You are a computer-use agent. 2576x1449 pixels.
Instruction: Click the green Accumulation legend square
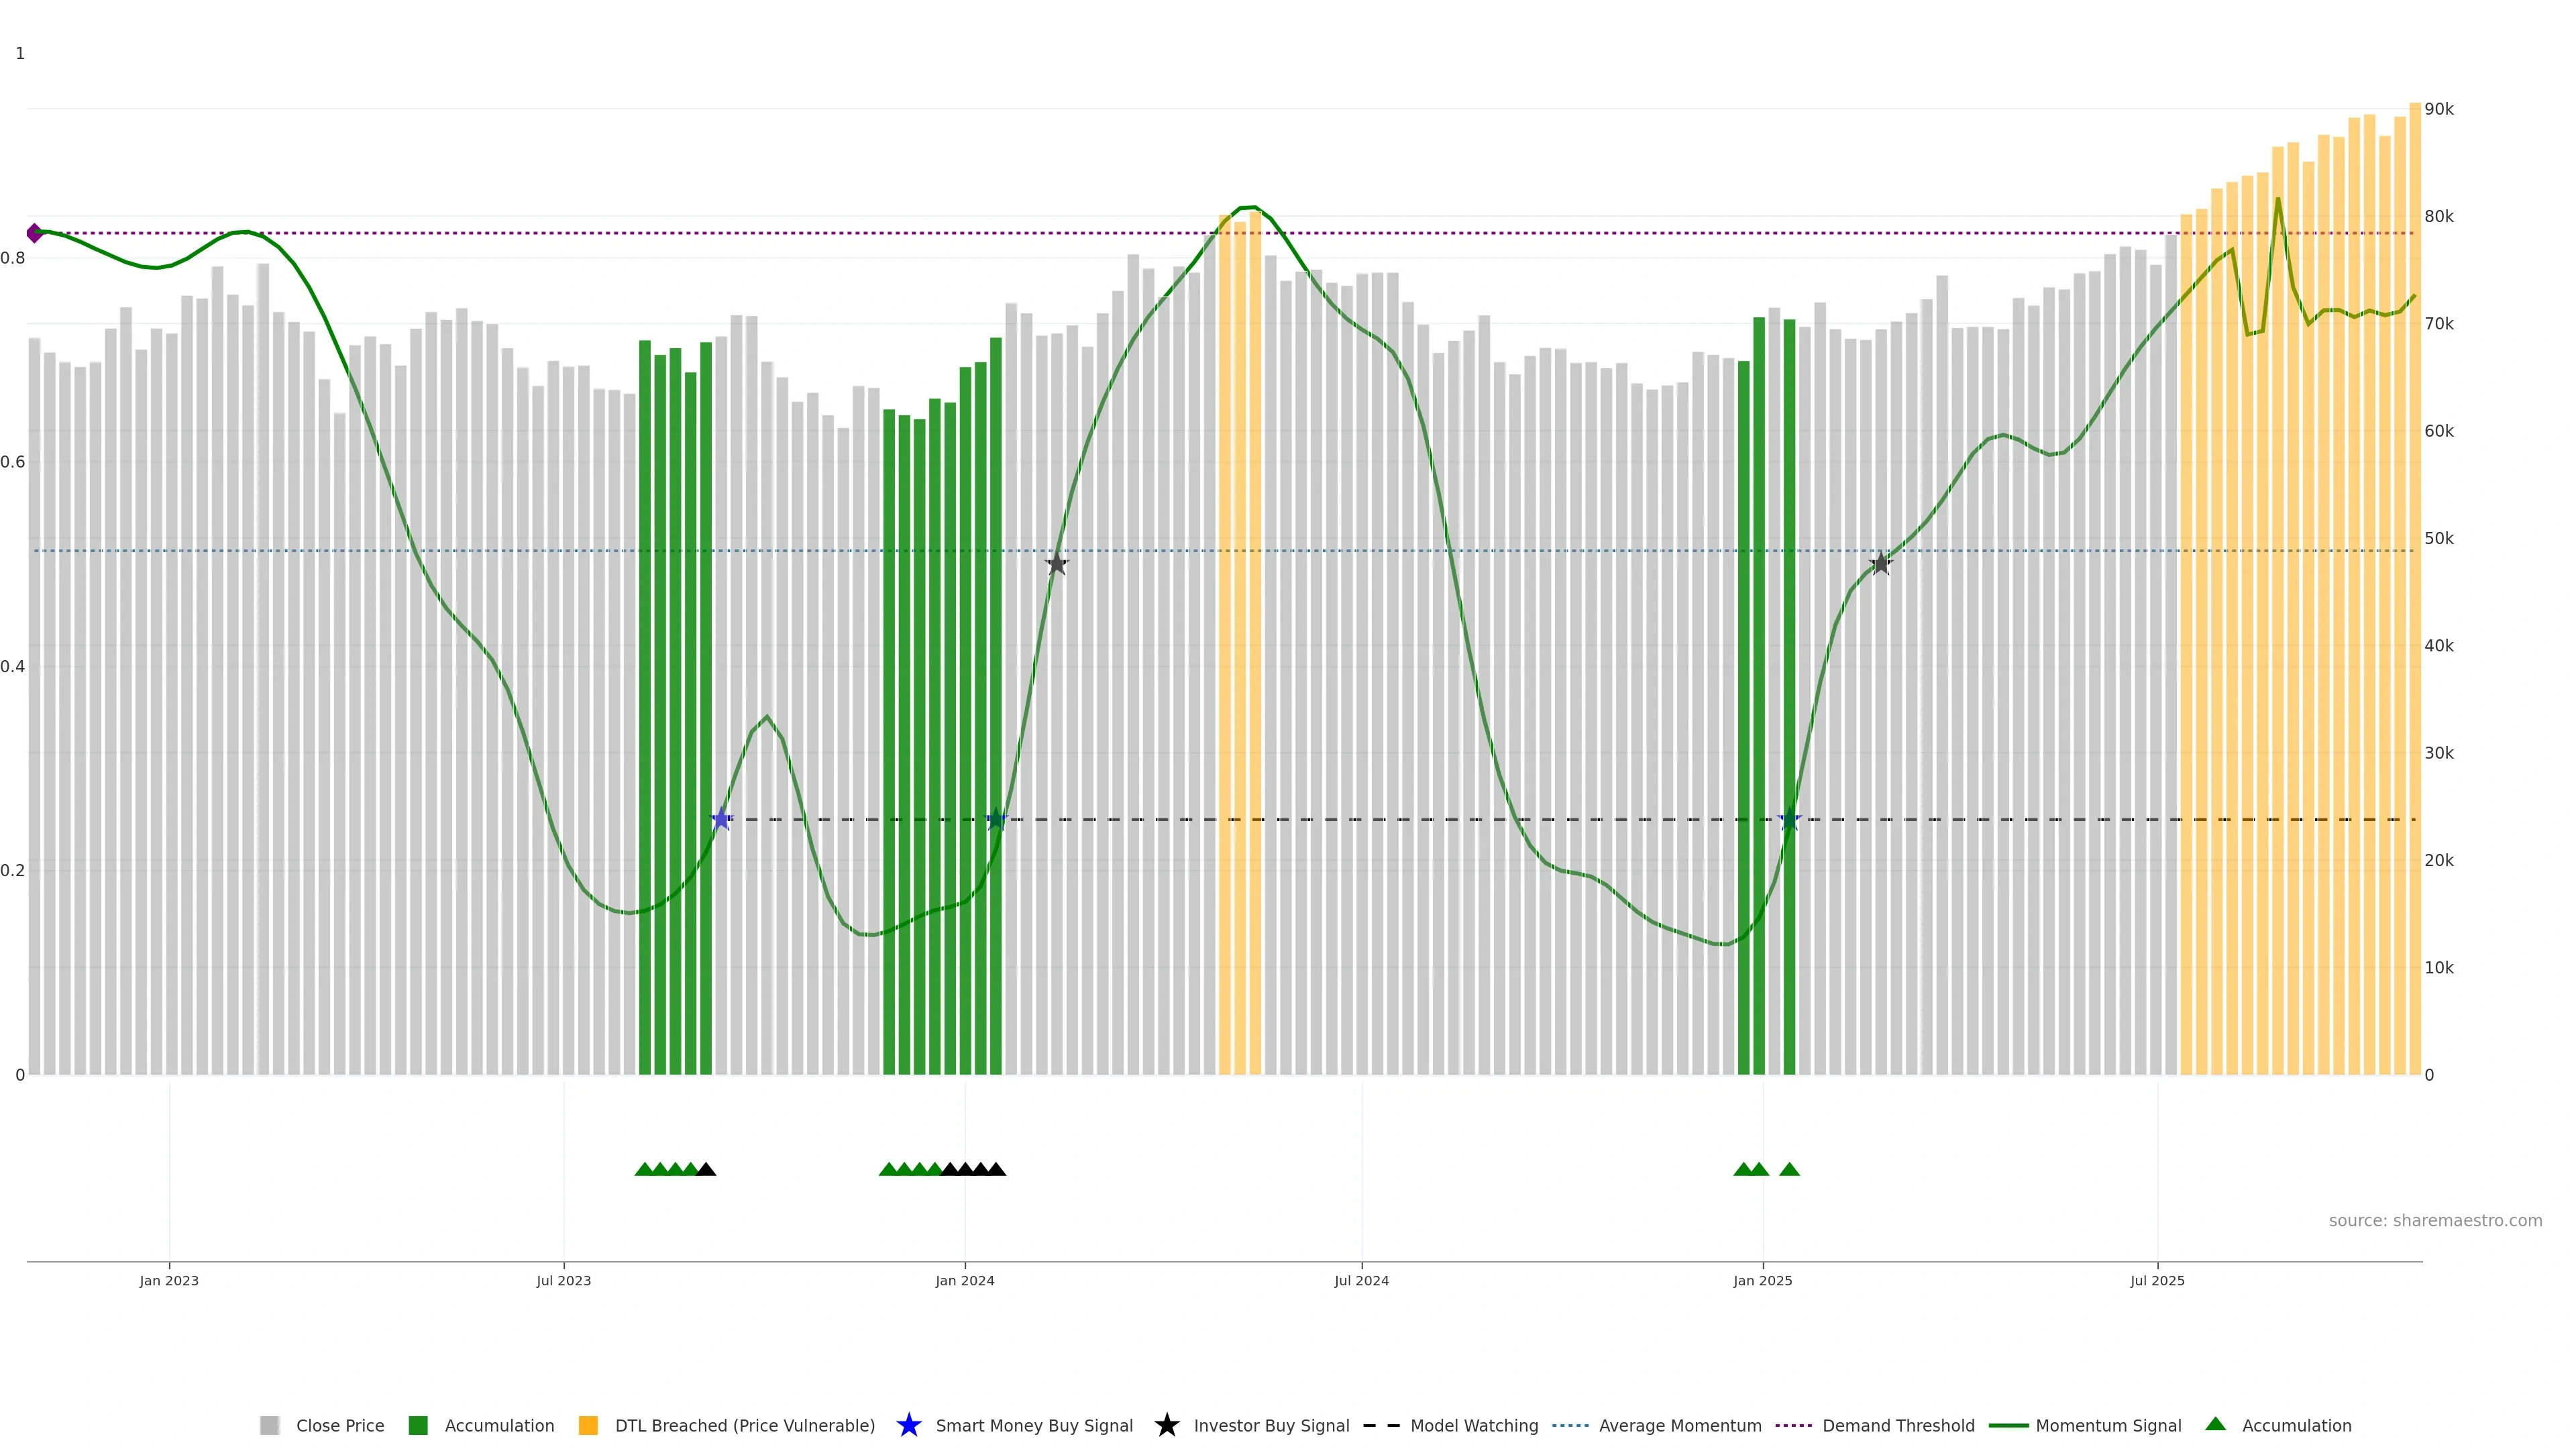[418, 1425]
